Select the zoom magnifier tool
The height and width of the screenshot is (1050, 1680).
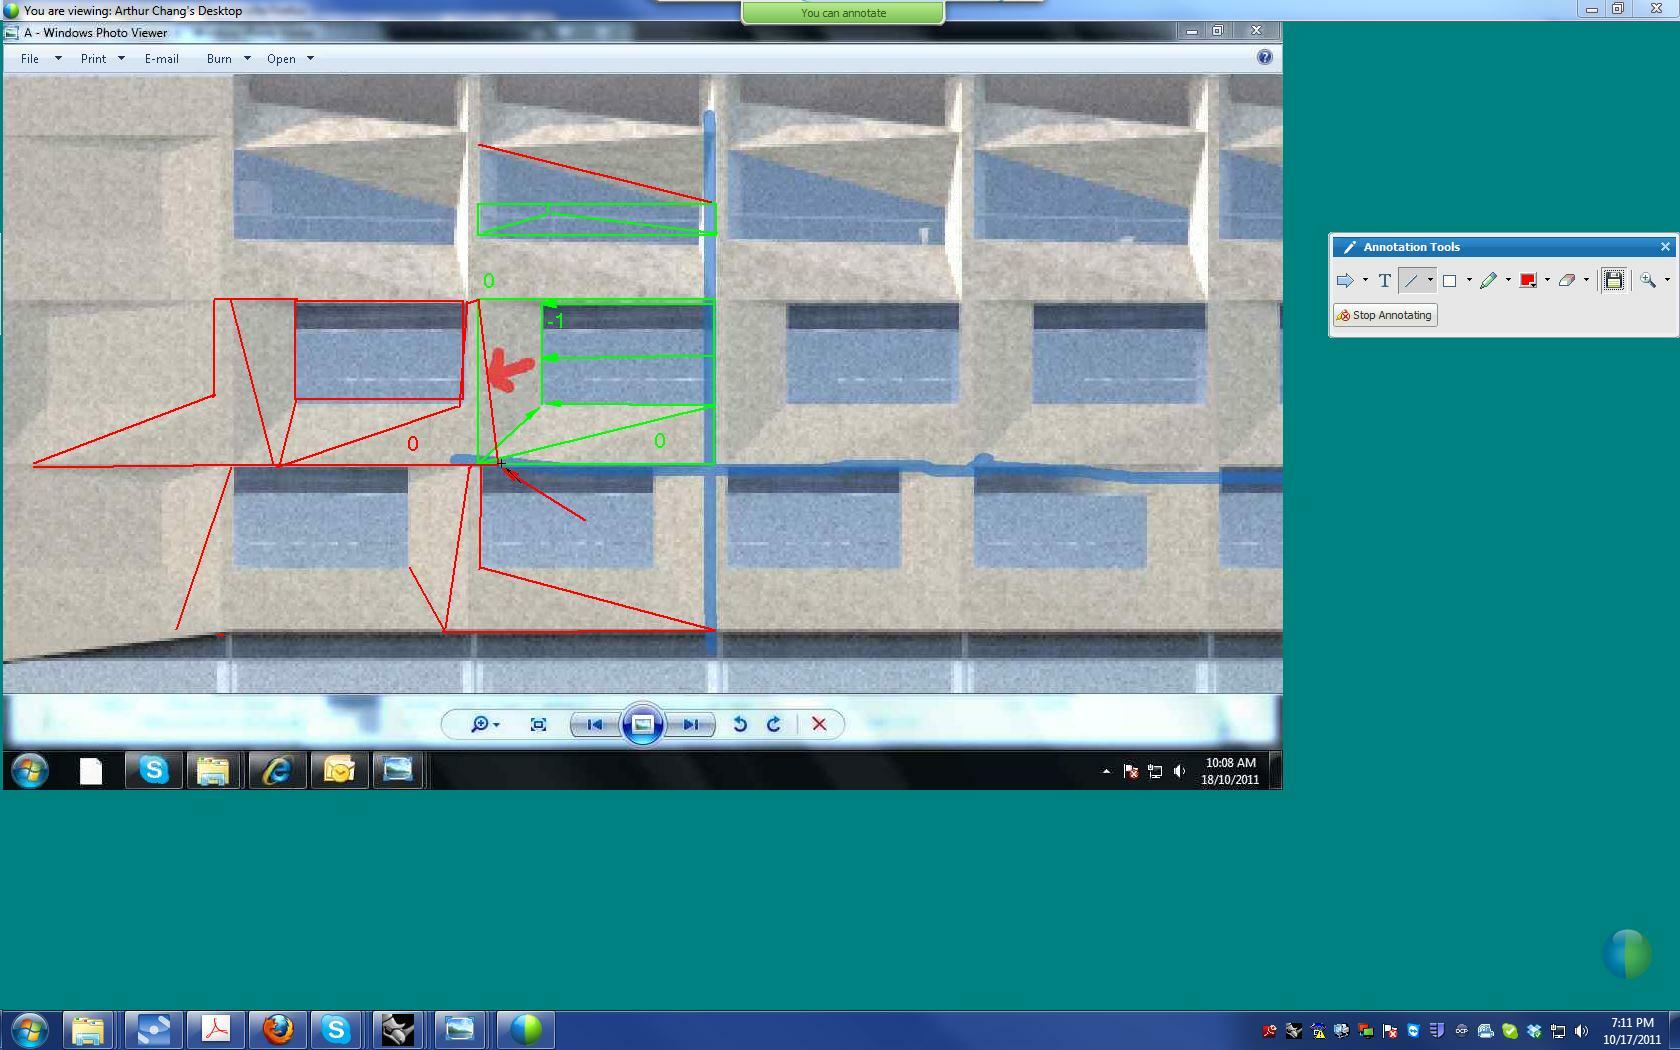[x=1648, y=281]
